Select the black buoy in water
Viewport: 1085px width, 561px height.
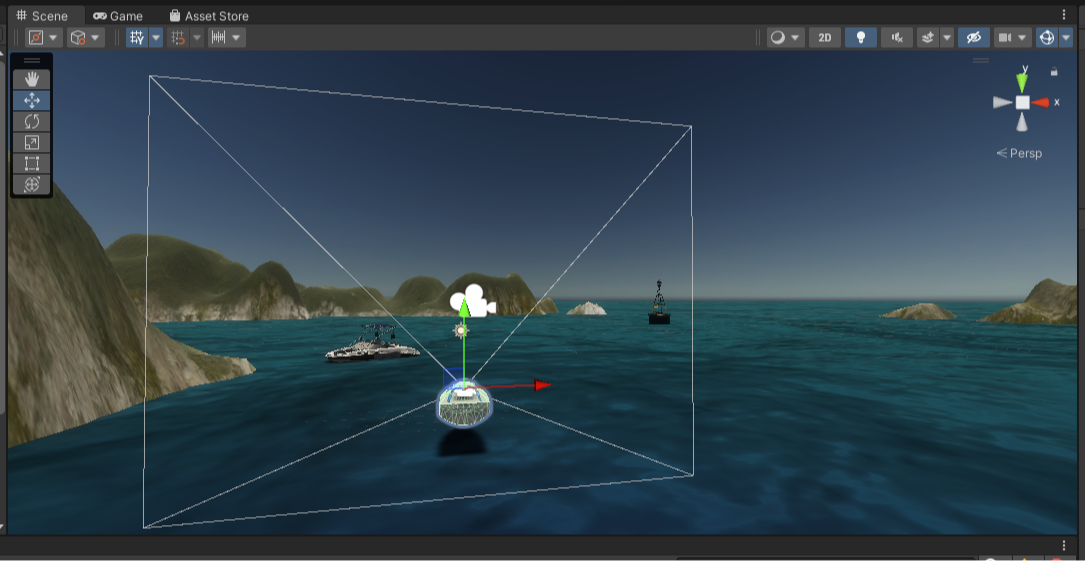(659, 303)
